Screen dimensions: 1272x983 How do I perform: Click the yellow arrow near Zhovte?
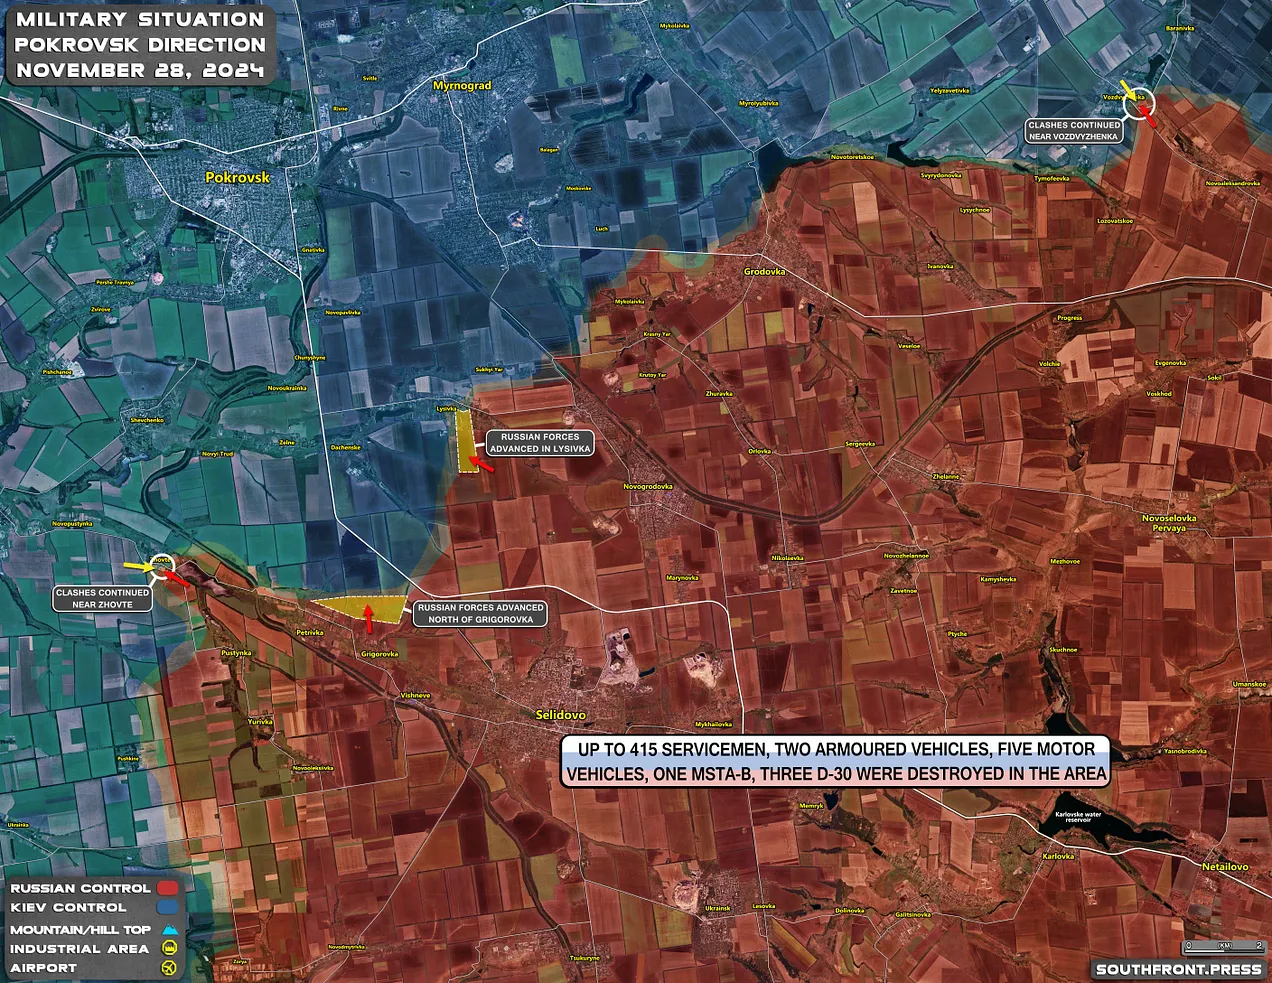pyautogui.click(x=137, y=566)
